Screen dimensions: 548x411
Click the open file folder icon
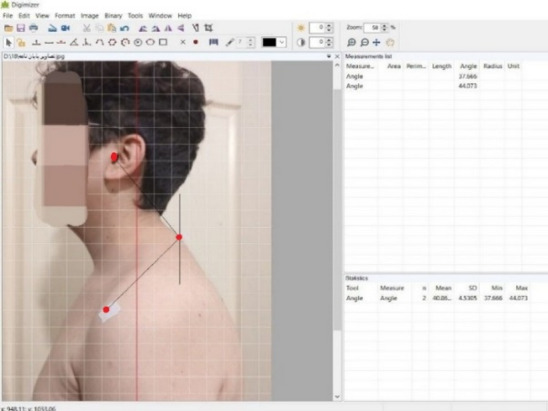8,28
